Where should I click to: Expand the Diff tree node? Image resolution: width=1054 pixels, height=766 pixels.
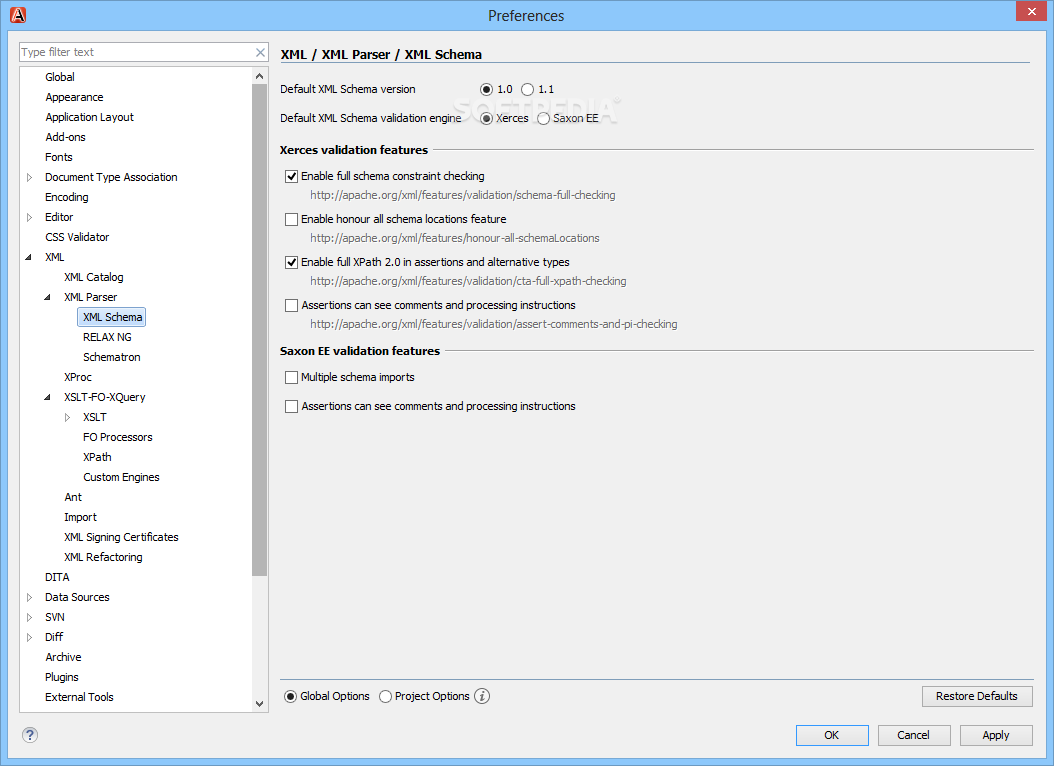point(30,637)
